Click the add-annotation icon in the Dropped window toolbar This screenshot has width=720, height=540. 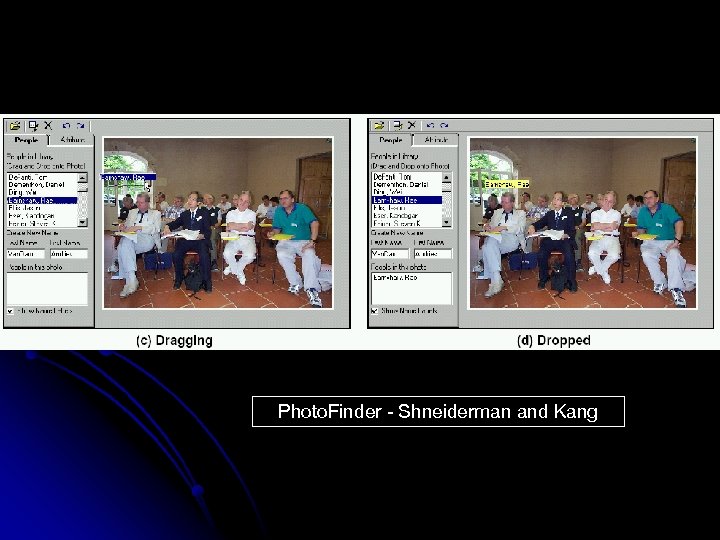coord(397,125)
